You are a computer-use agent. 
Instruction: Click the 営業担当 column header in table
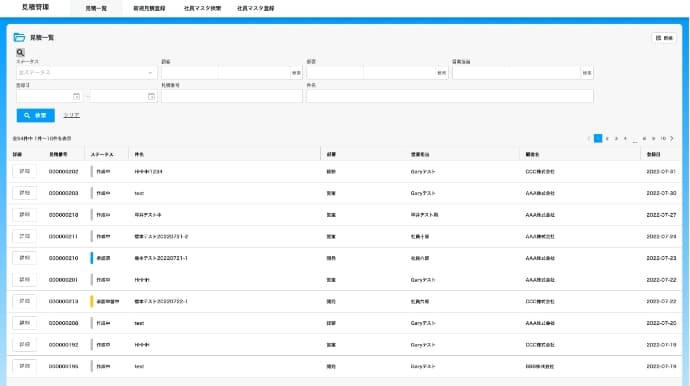(420, 154)
